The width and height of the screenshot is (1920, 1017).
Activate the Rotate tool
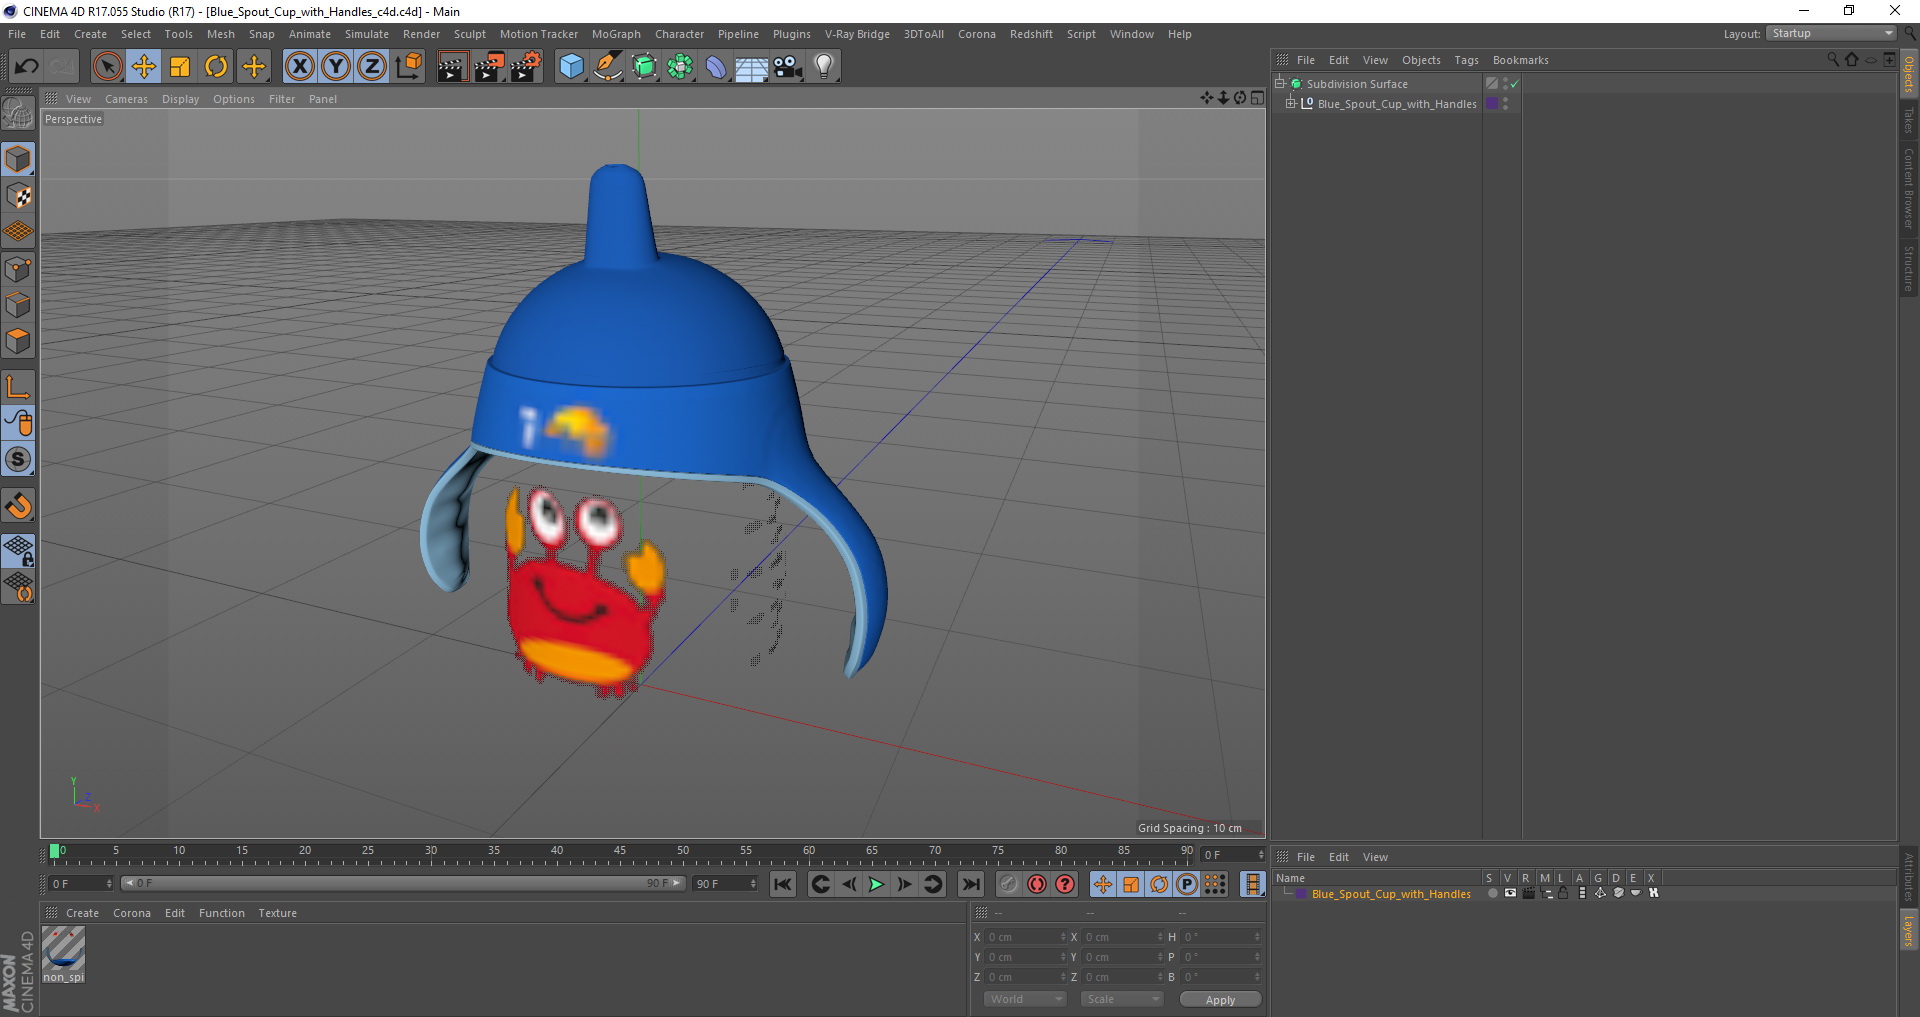pyautogui.click(x=216, y=67)
